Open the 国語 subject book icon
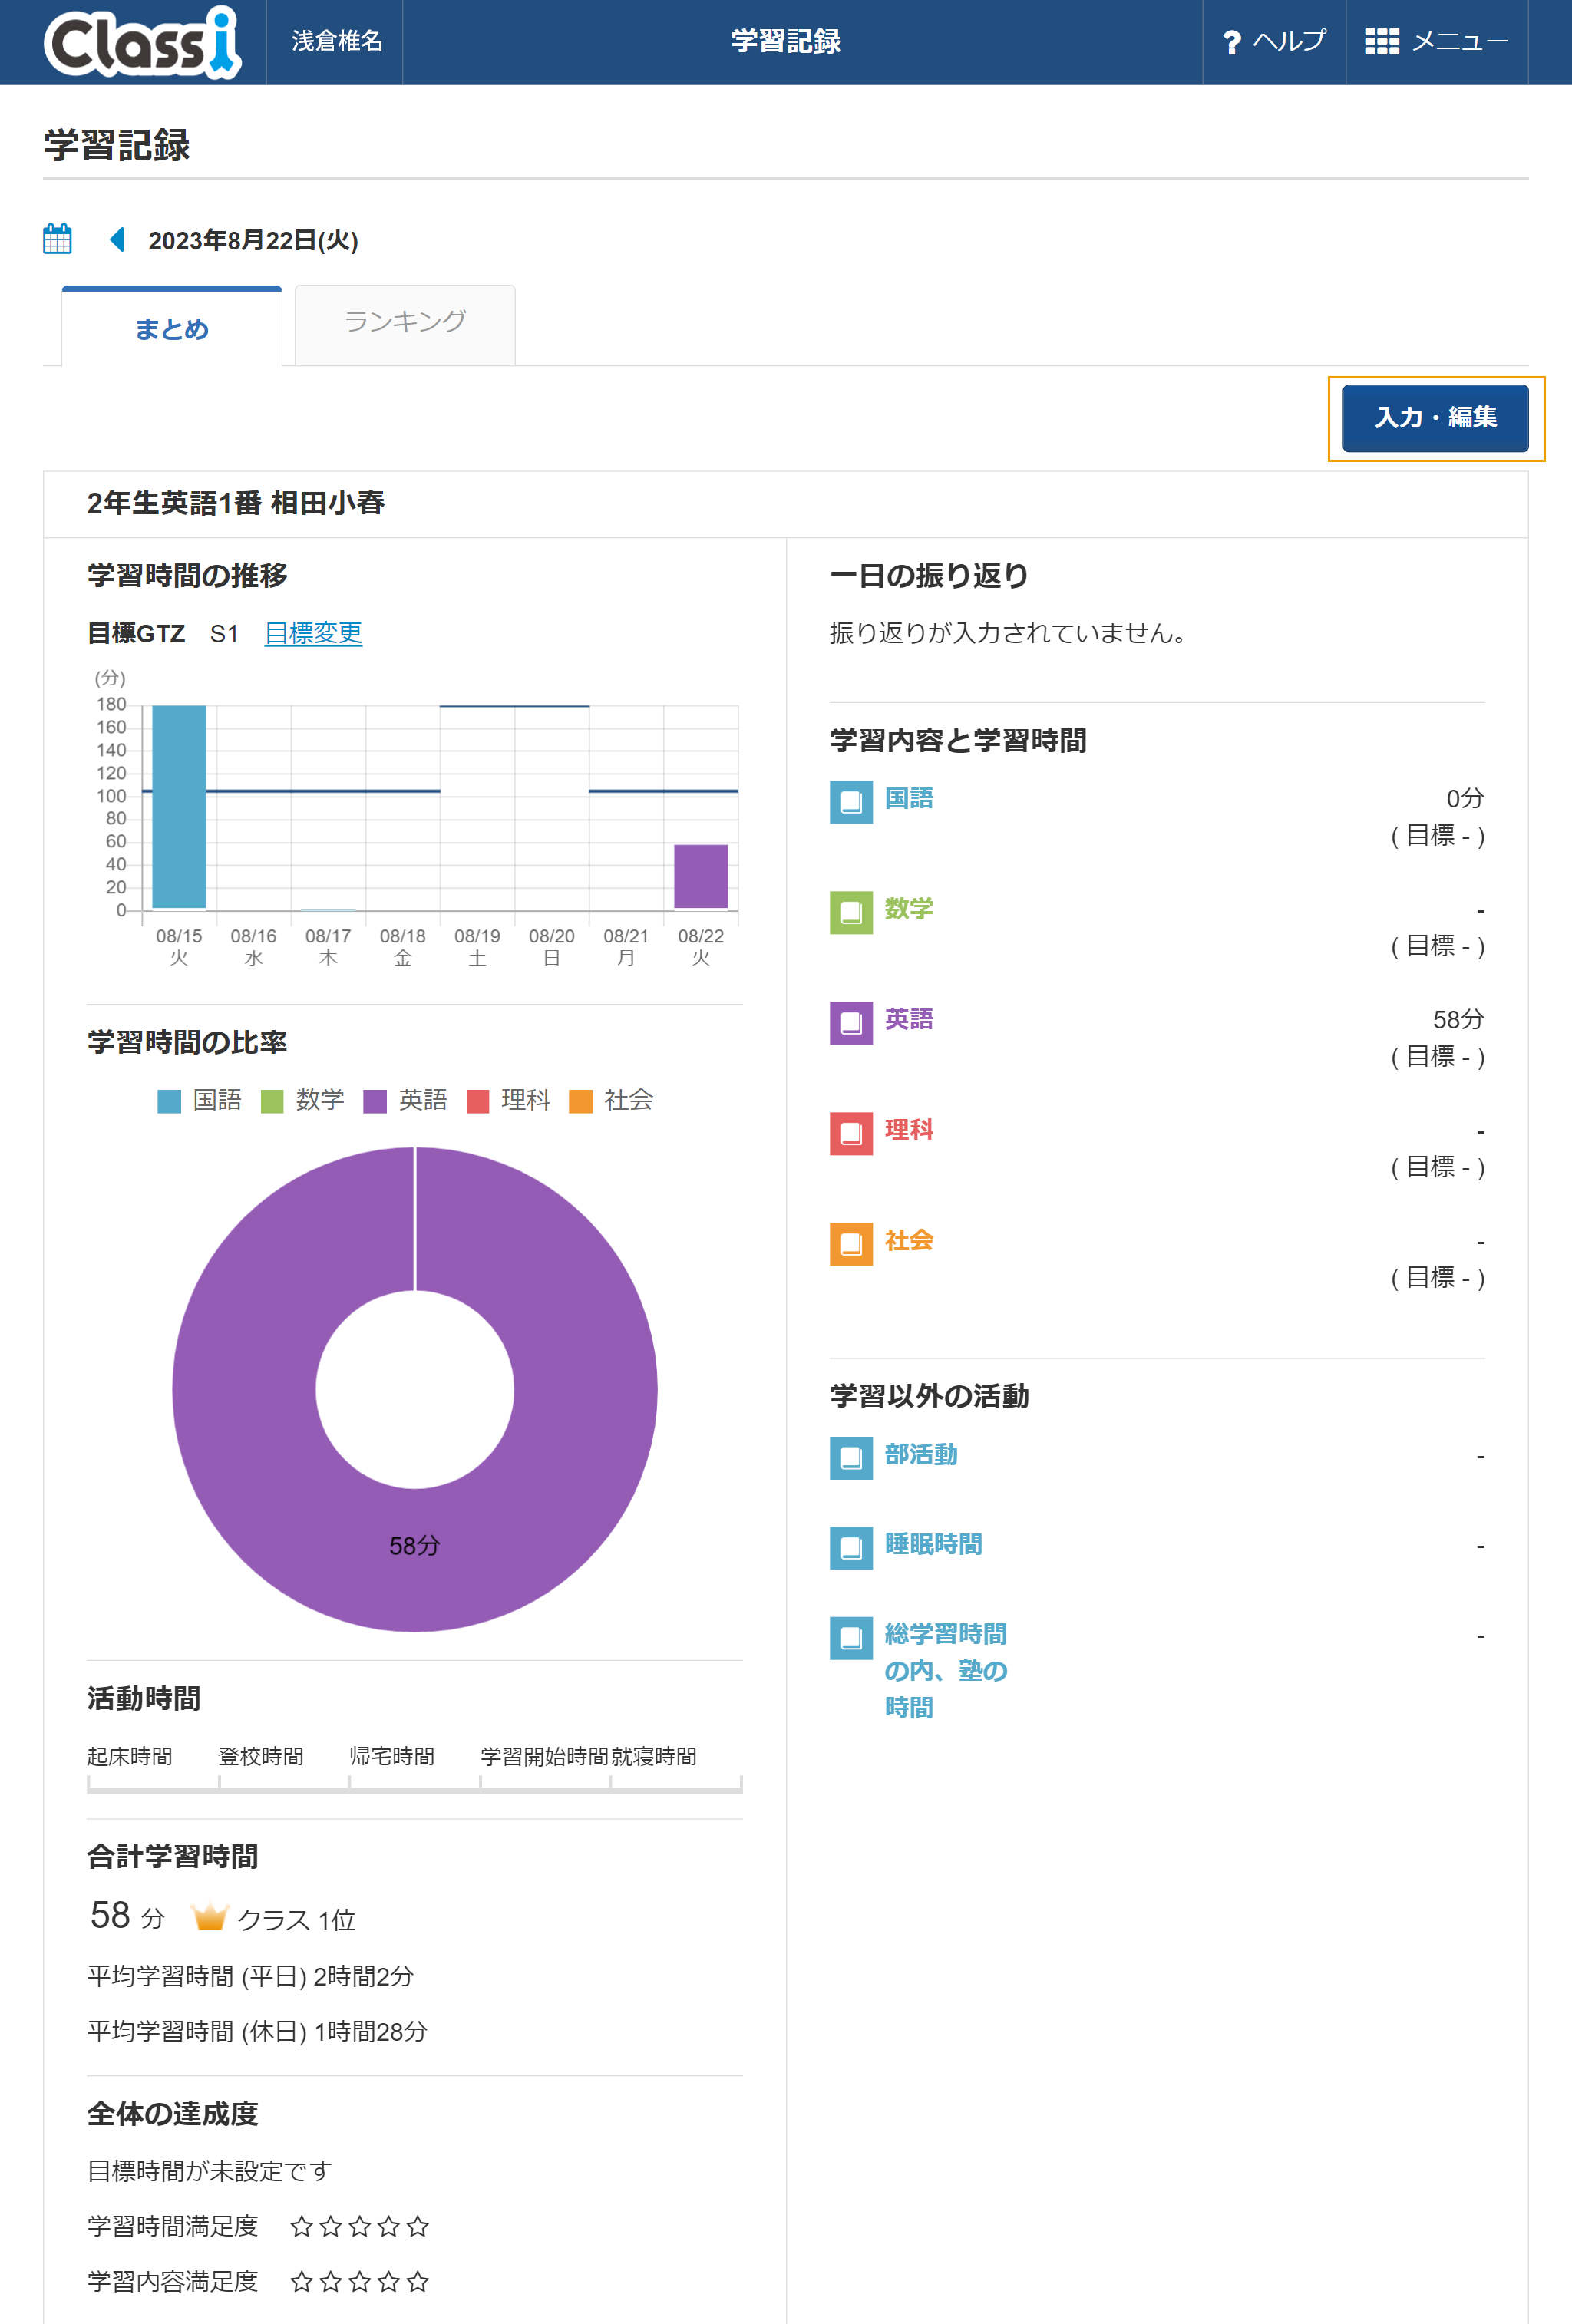Image resolution: width=1572 pixels, height=2324 pixels. pos(851,801)
